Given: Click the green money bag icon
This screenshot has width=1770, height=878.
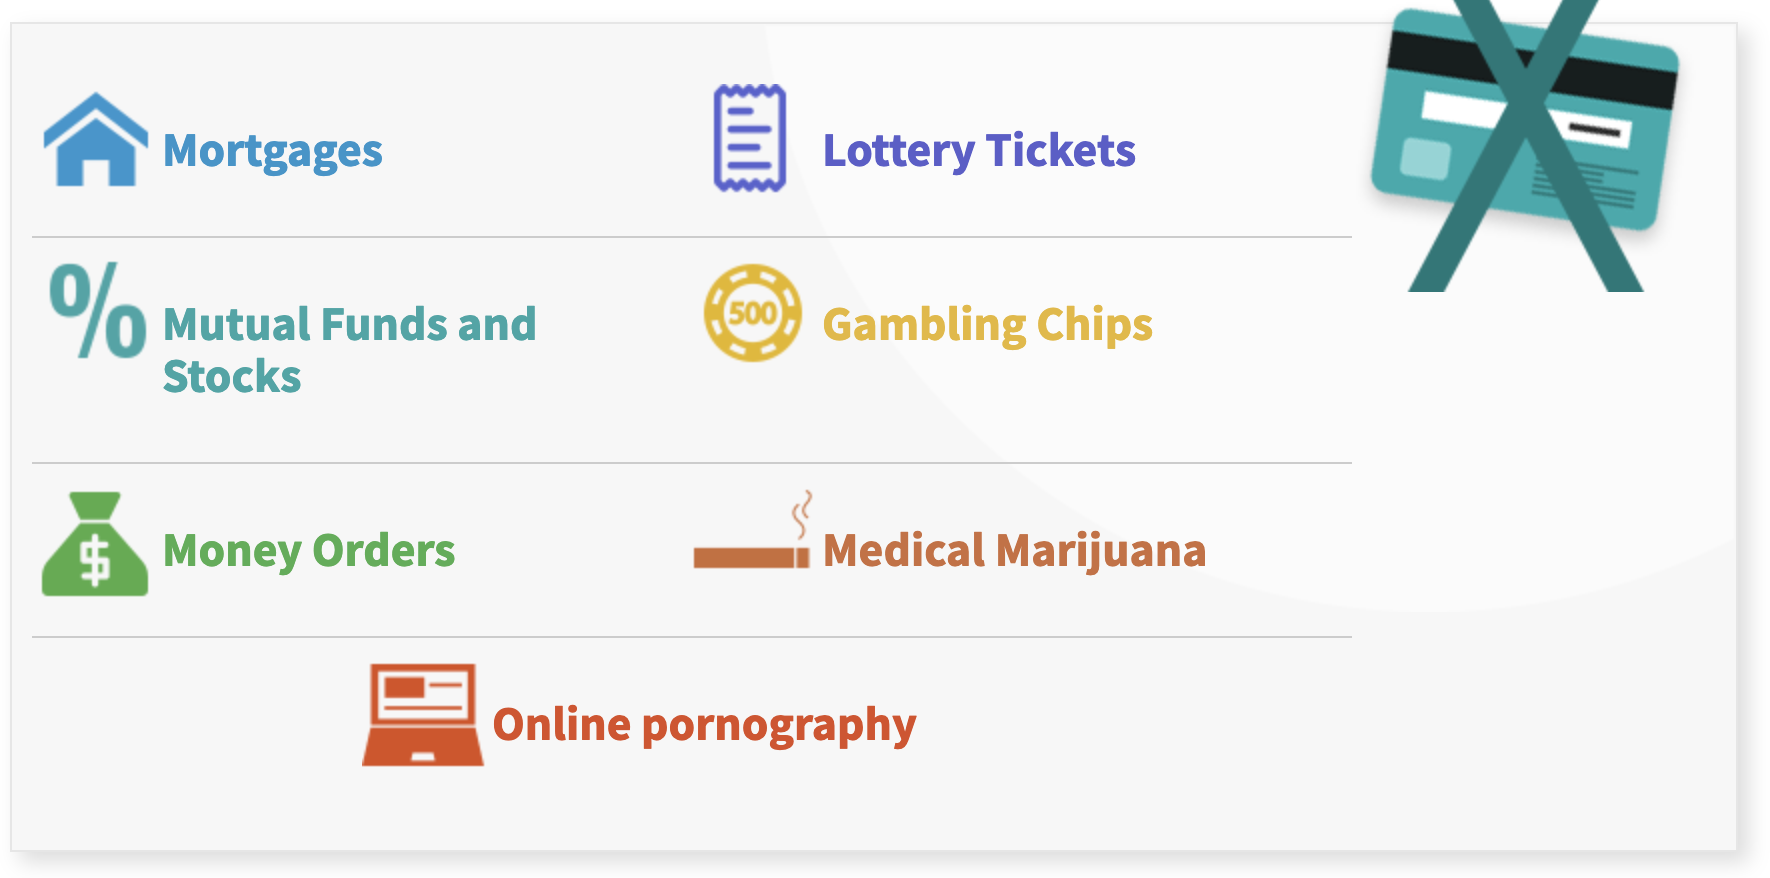Looking at the screenshot, I should (94, 546).
